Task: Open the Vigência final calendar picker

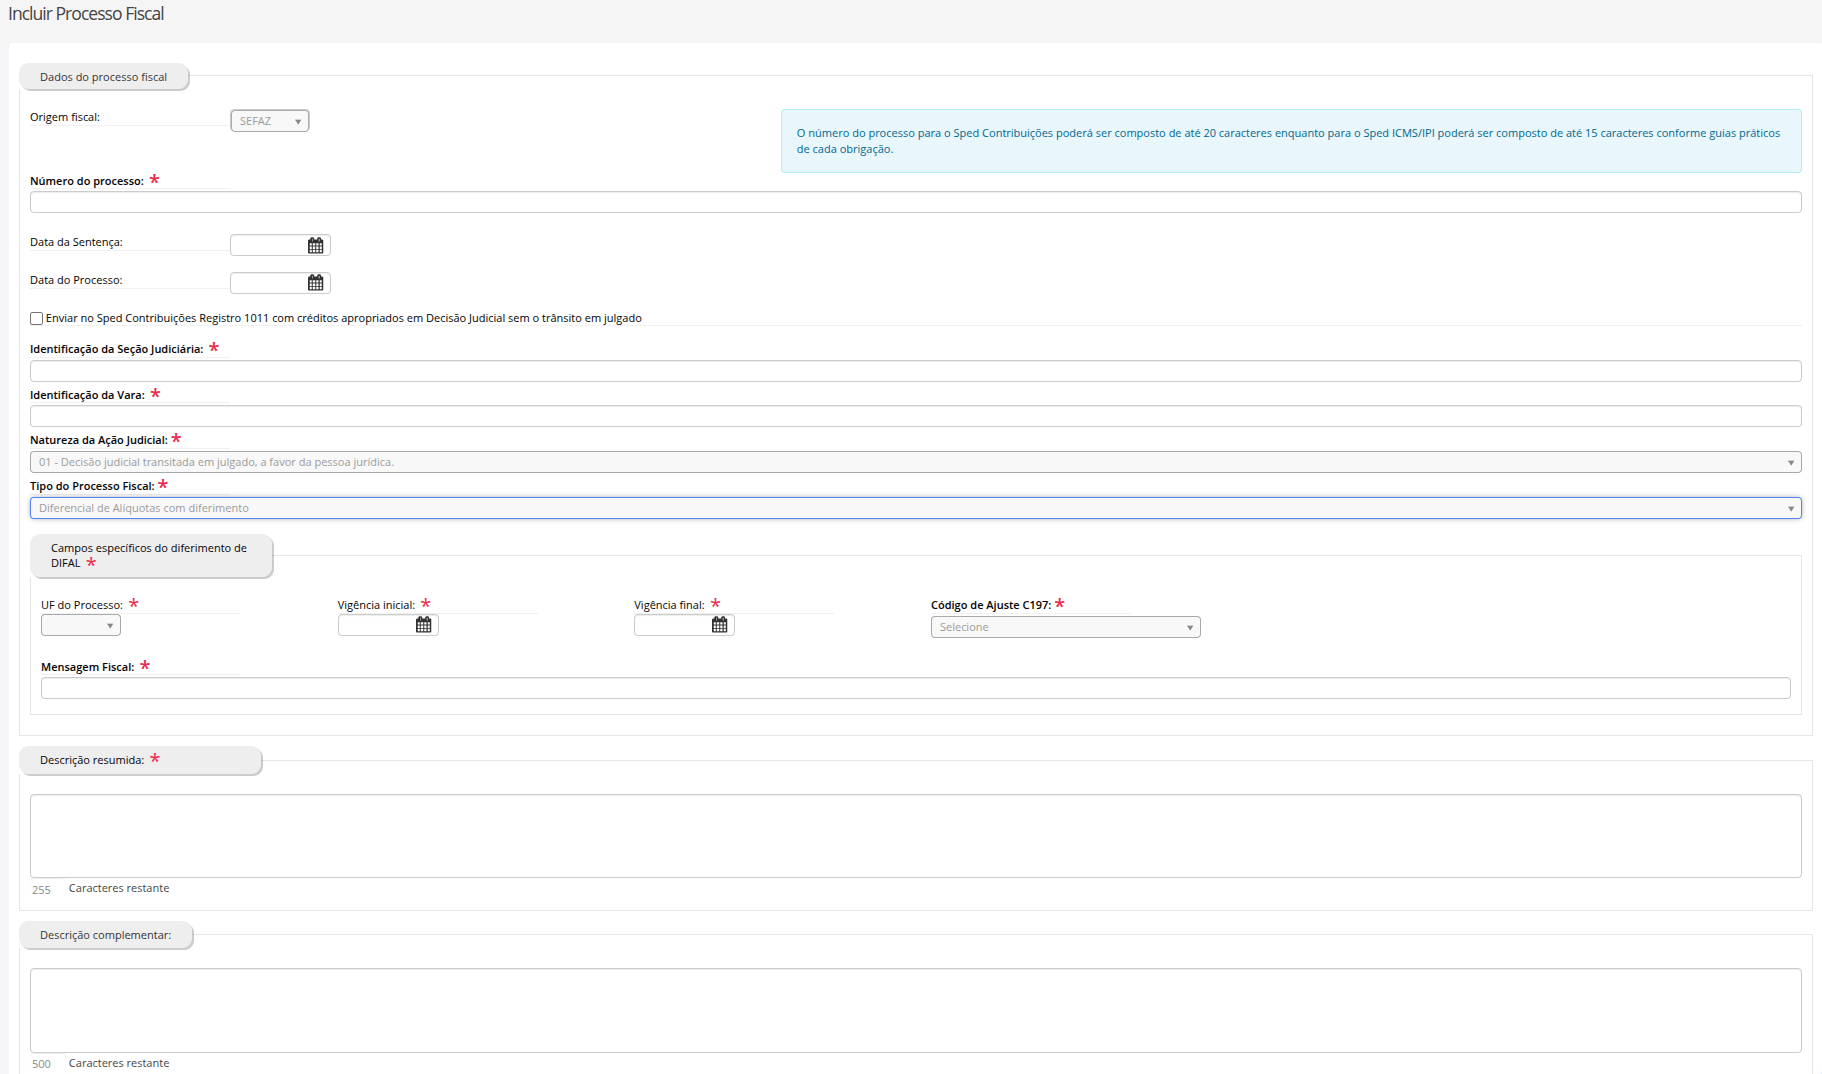Action: click(x=720, y=625)
